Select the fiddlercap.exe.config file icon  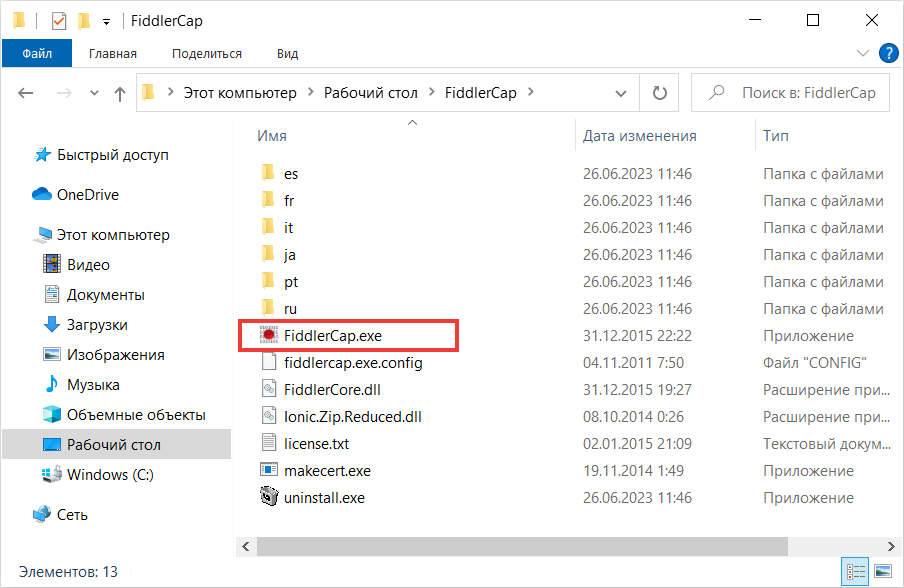click(269, 362)
